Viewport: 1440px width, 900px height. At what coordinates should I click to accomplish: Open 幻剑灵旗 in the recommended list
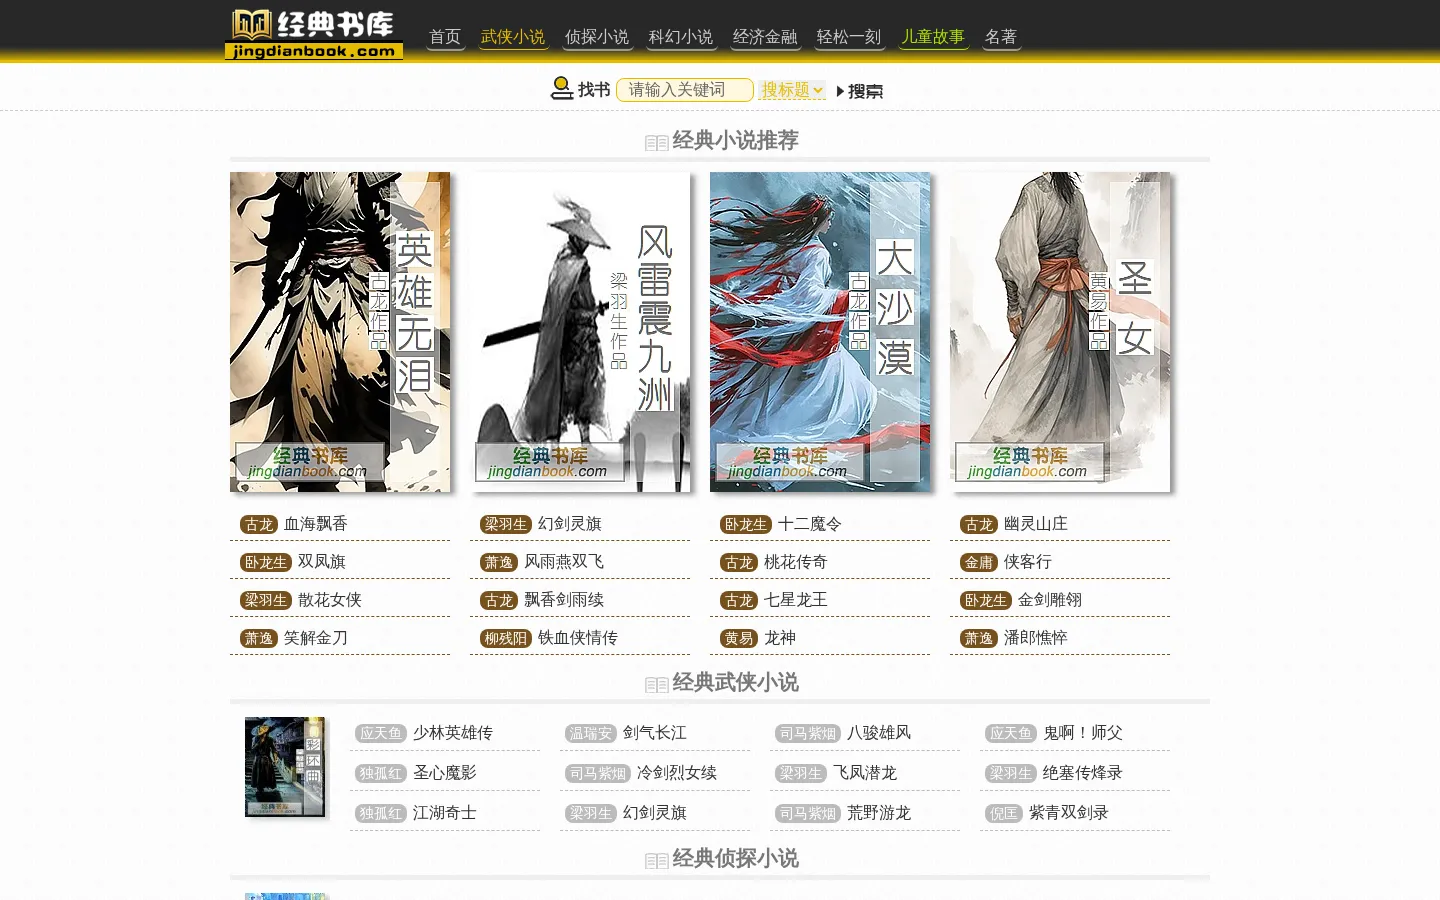[x=570, y=524]
